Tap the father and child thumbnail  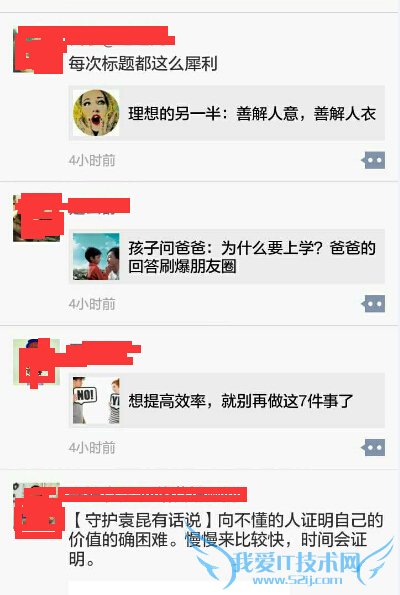point(96,257)
